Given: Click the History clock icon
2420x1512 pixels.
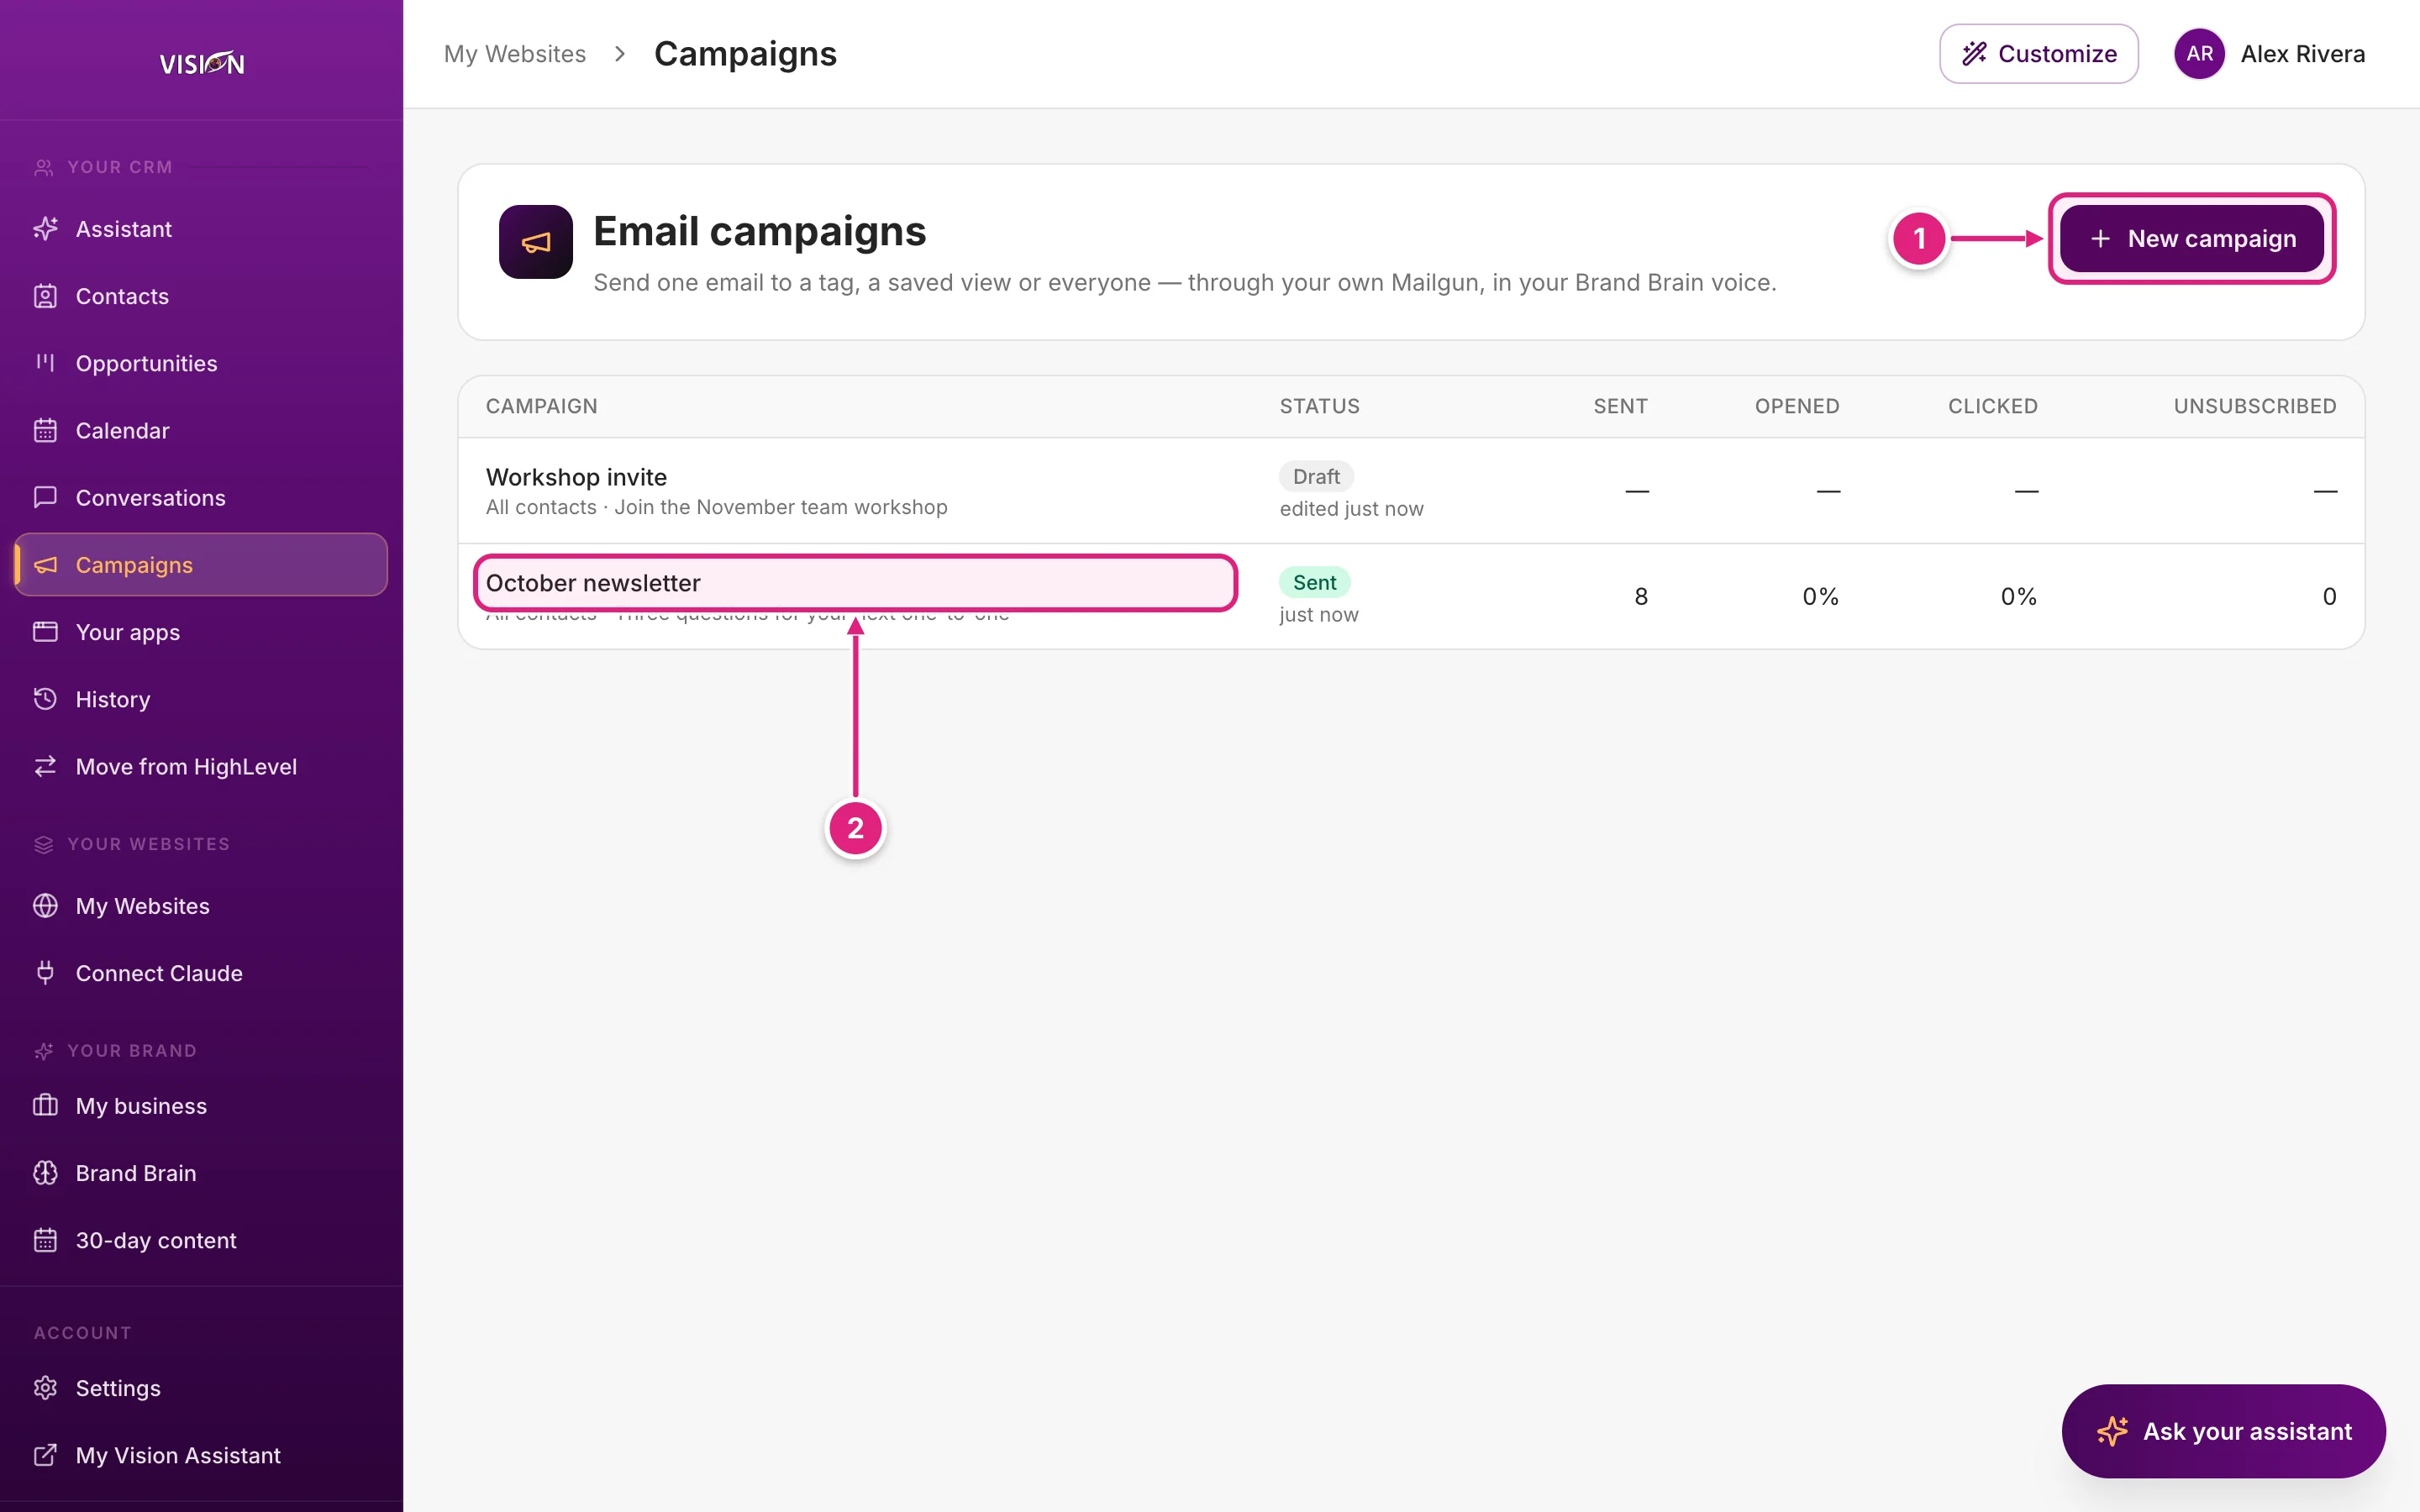Looking at the screenshot, I should (45, 699).
